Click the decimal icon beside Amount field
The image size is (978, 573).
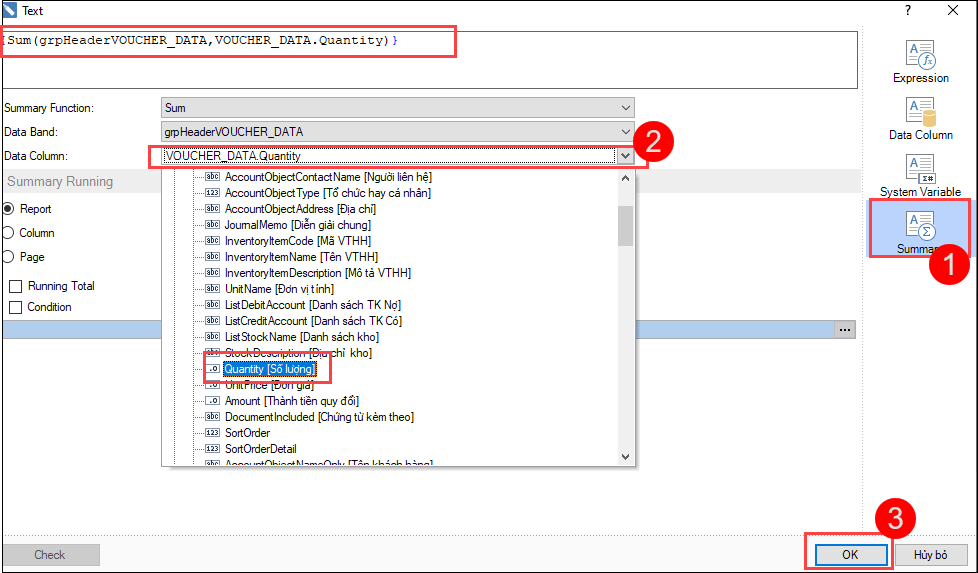click(x=212, y=401)
